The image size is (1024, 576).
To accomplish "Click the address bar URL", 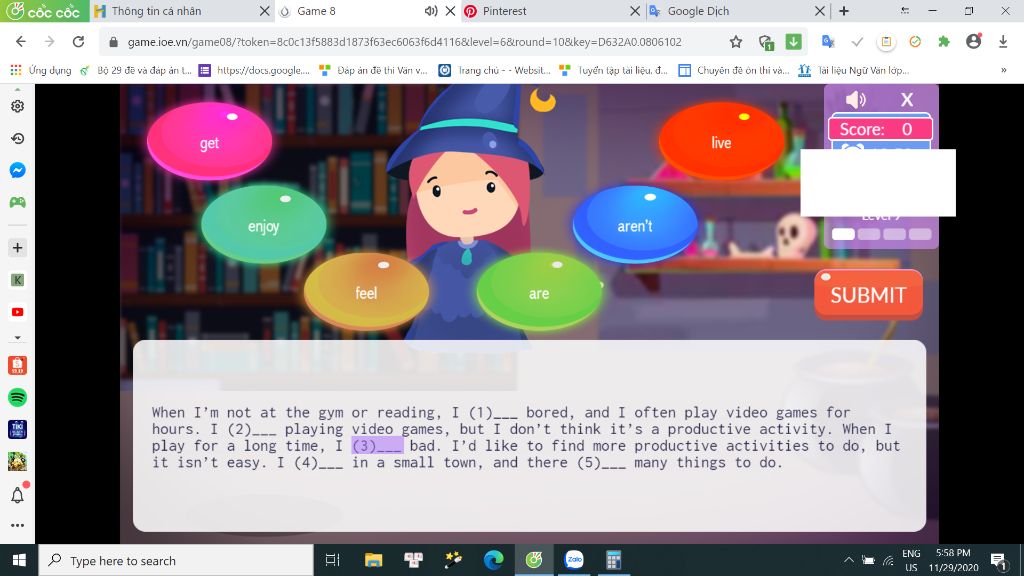I will point(404,42).
